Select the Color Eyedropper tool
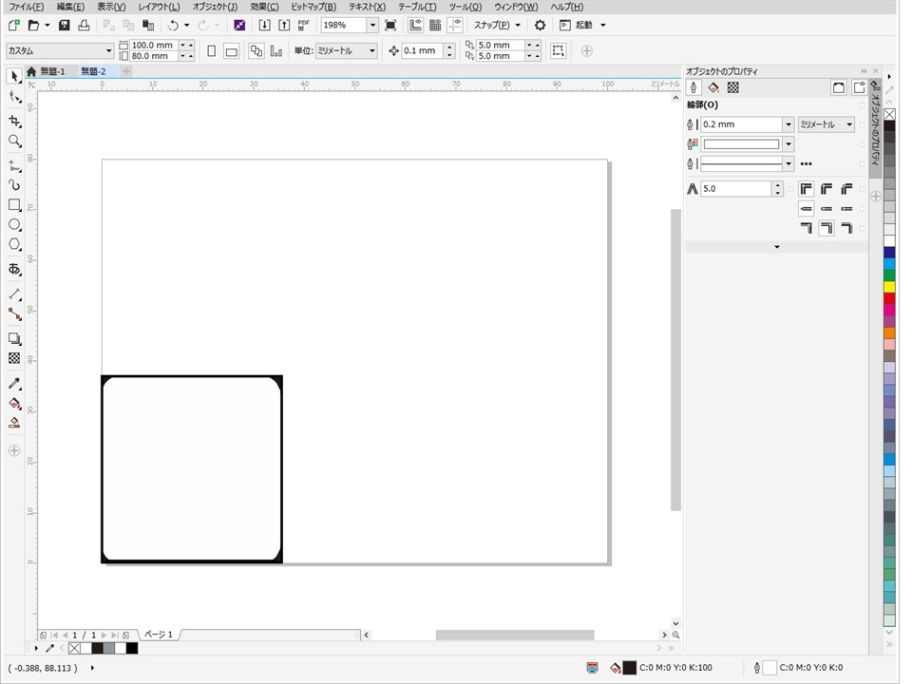 [15, 383]
